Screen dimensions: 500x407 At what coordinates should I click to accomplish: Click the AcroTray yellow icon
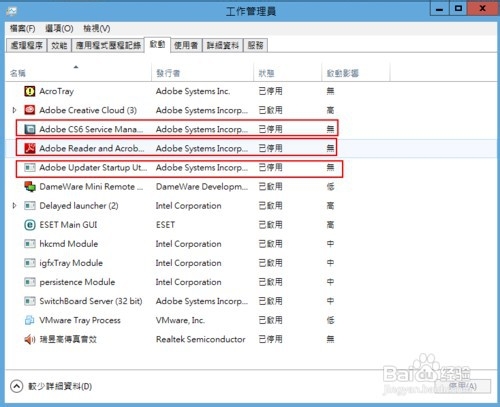30,91
